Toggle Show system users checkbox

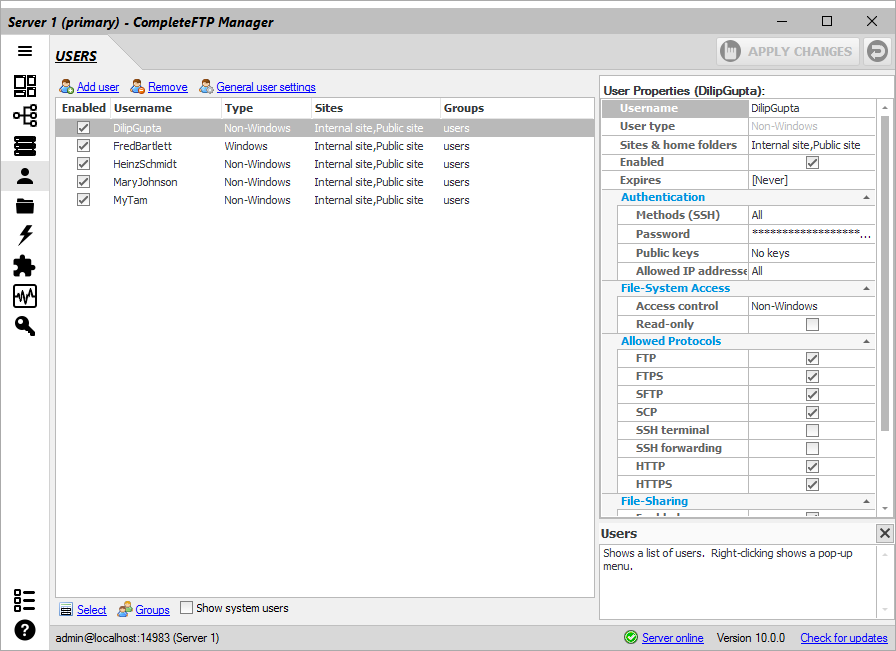(x=186, y=608)
